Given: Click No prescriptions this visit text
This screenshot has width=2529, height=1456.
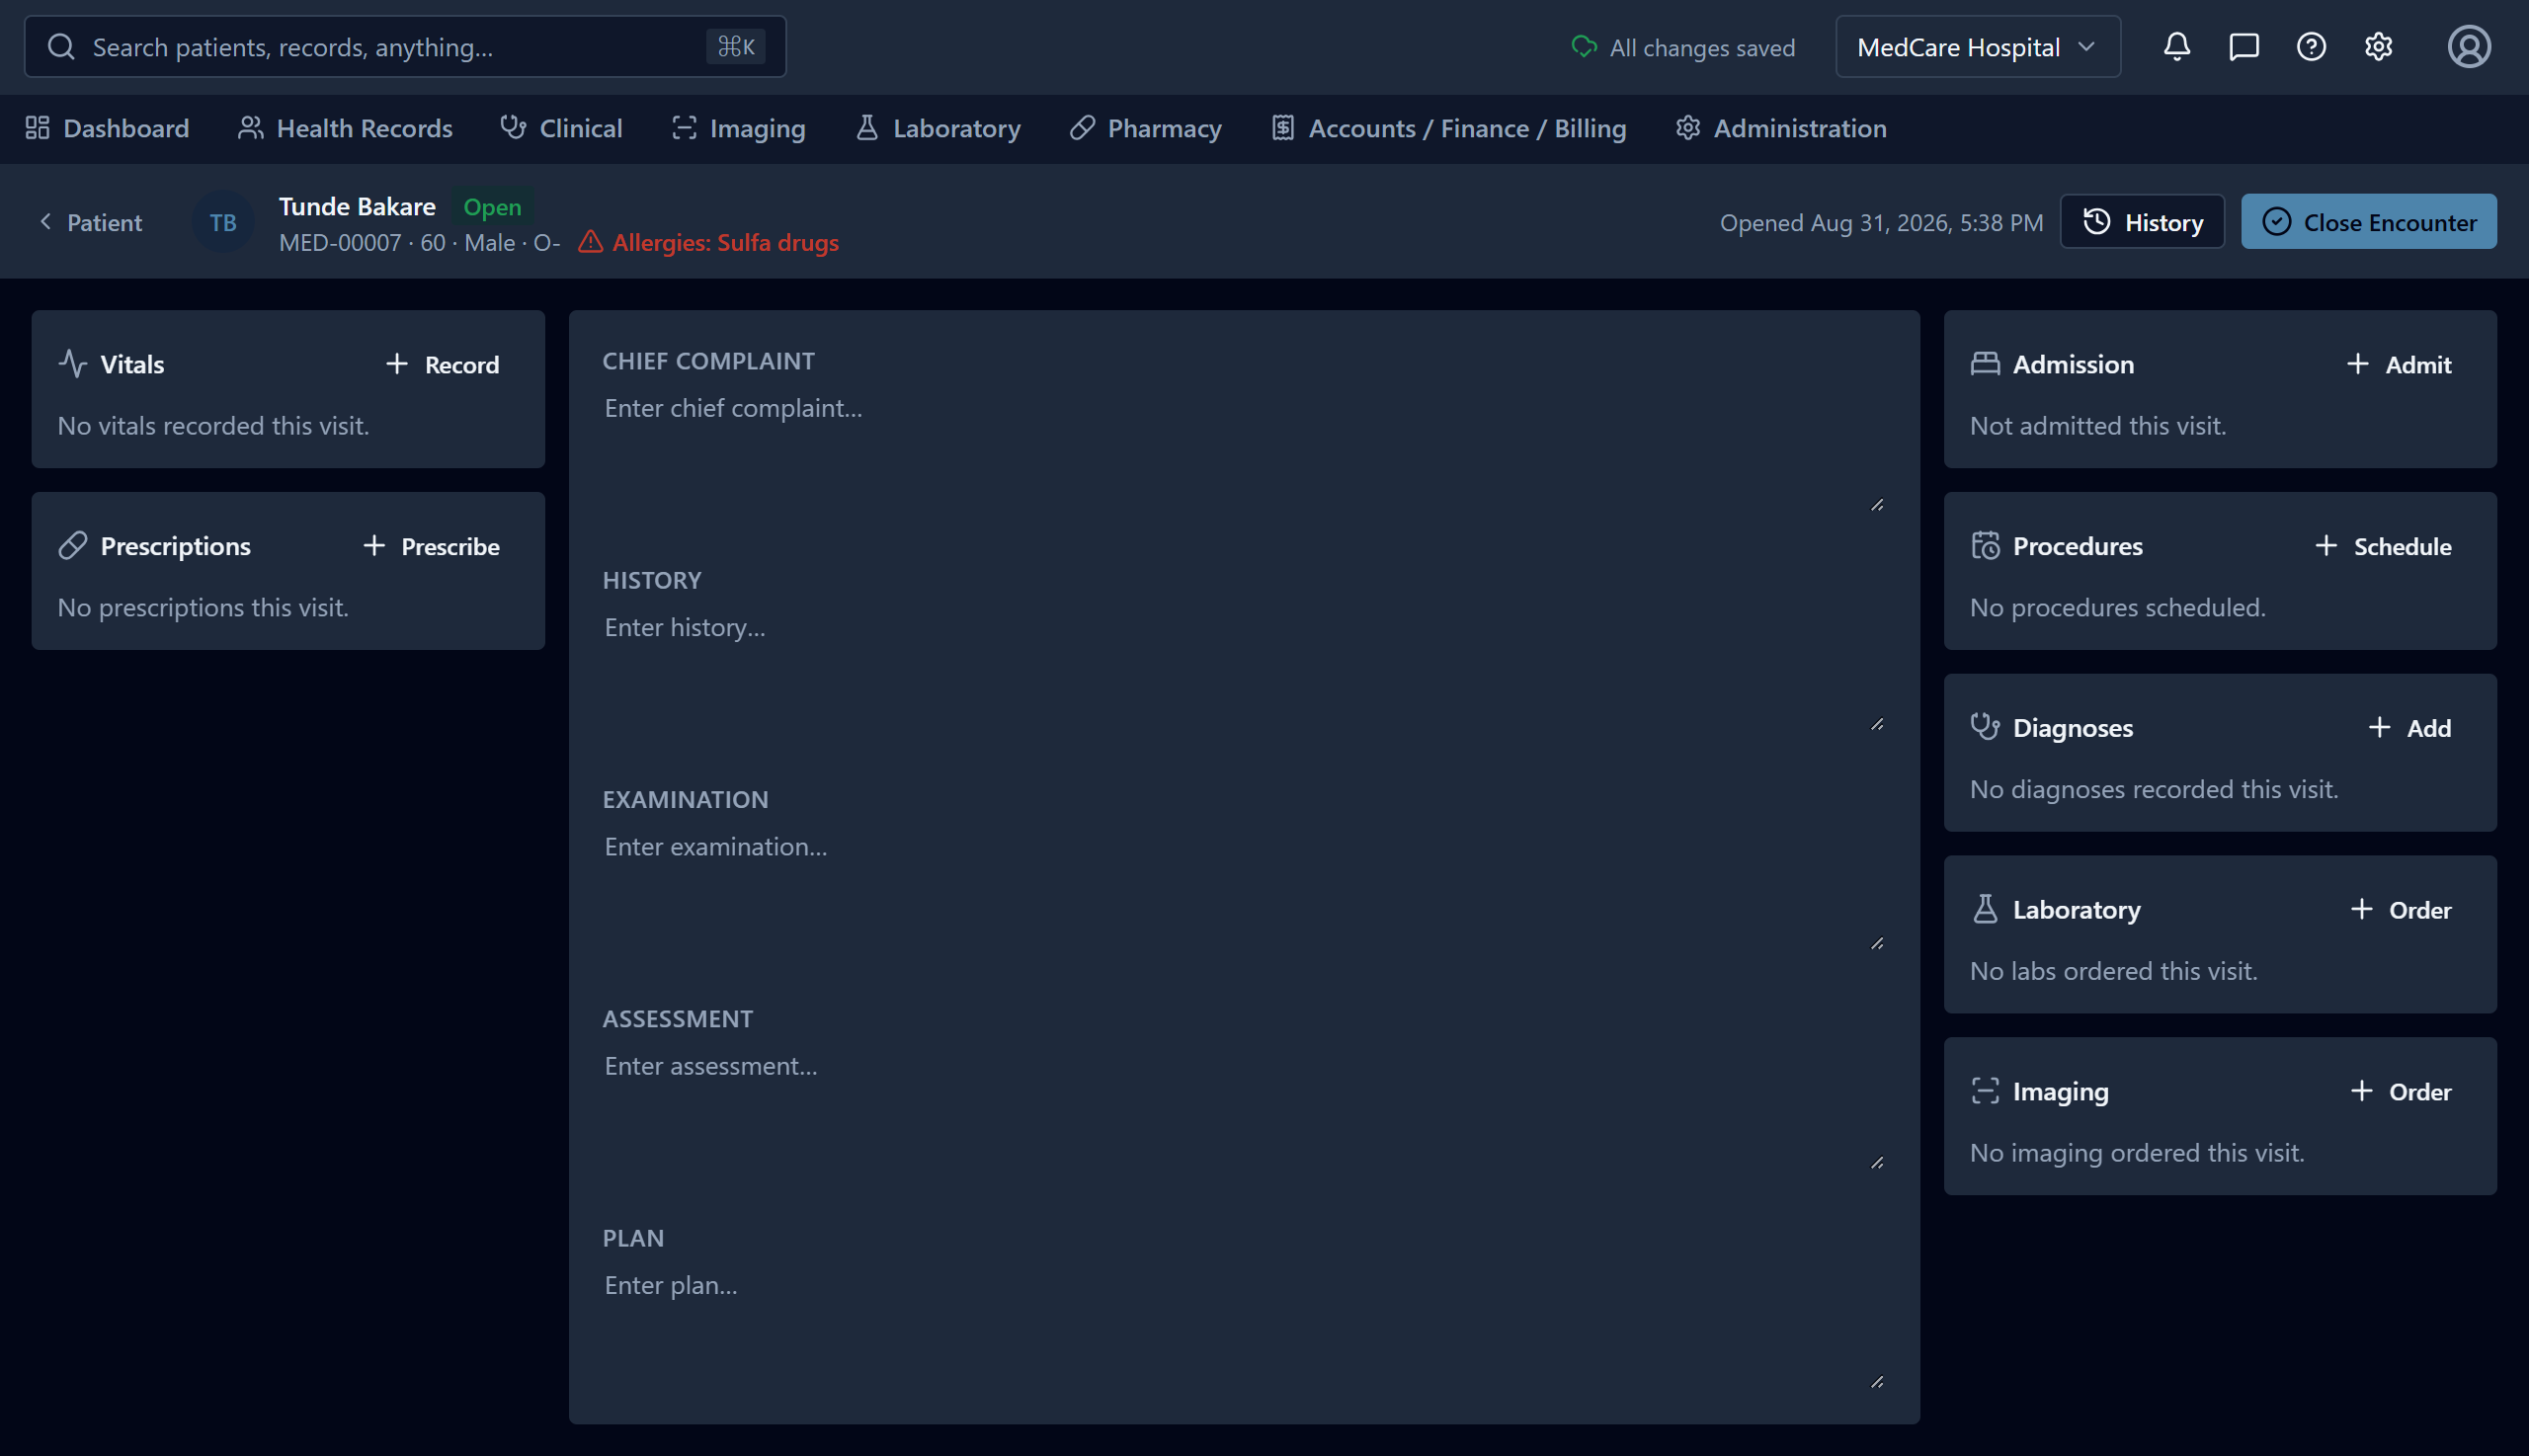Looking at the screenshot, I should coord(203,607).
